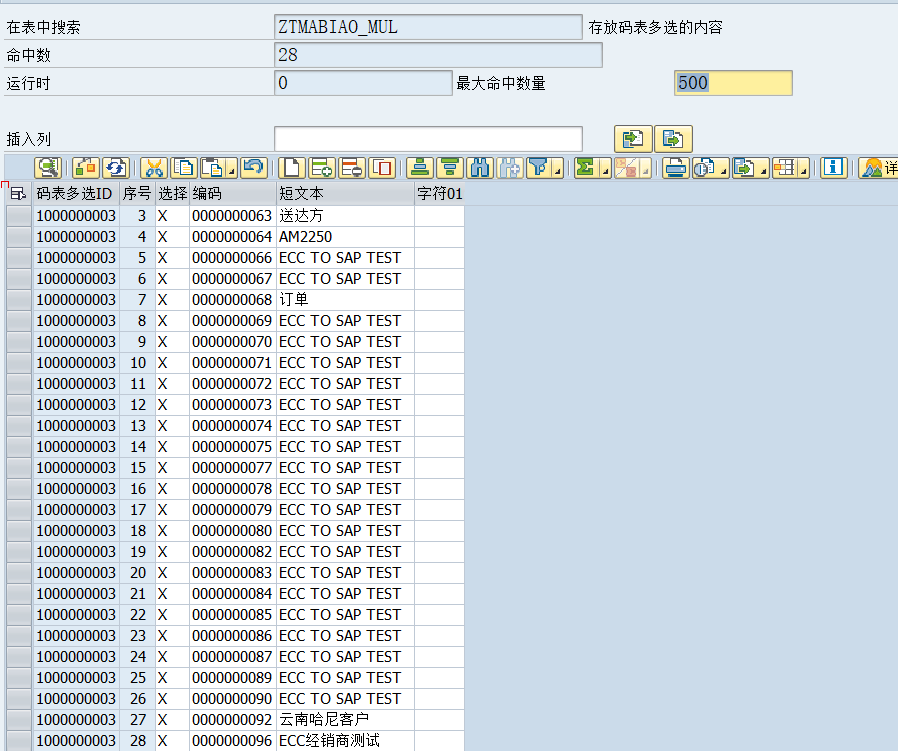898x751 pixels.
Task: Expand the Views icon dropdown arrow
Action: [723, 170]
